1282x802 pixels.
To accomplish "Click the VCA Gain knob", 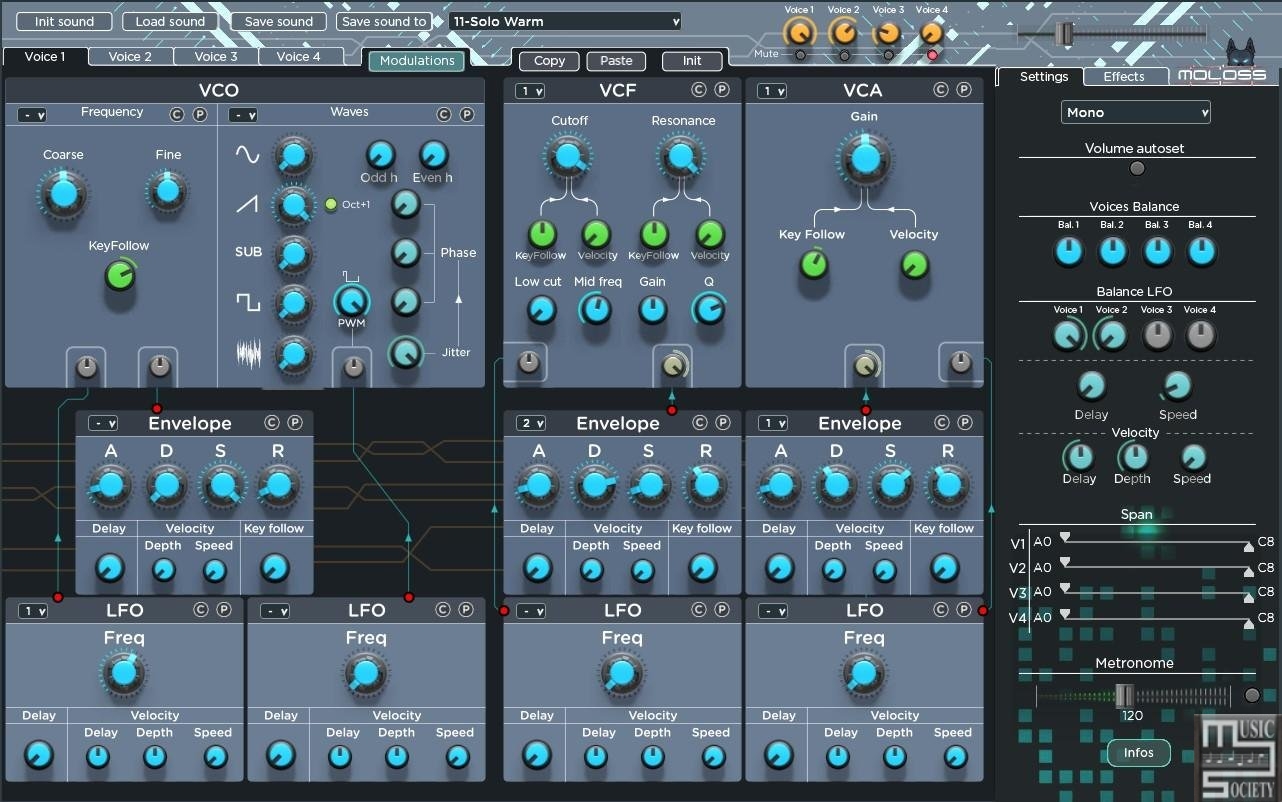I will click(865, 158).
